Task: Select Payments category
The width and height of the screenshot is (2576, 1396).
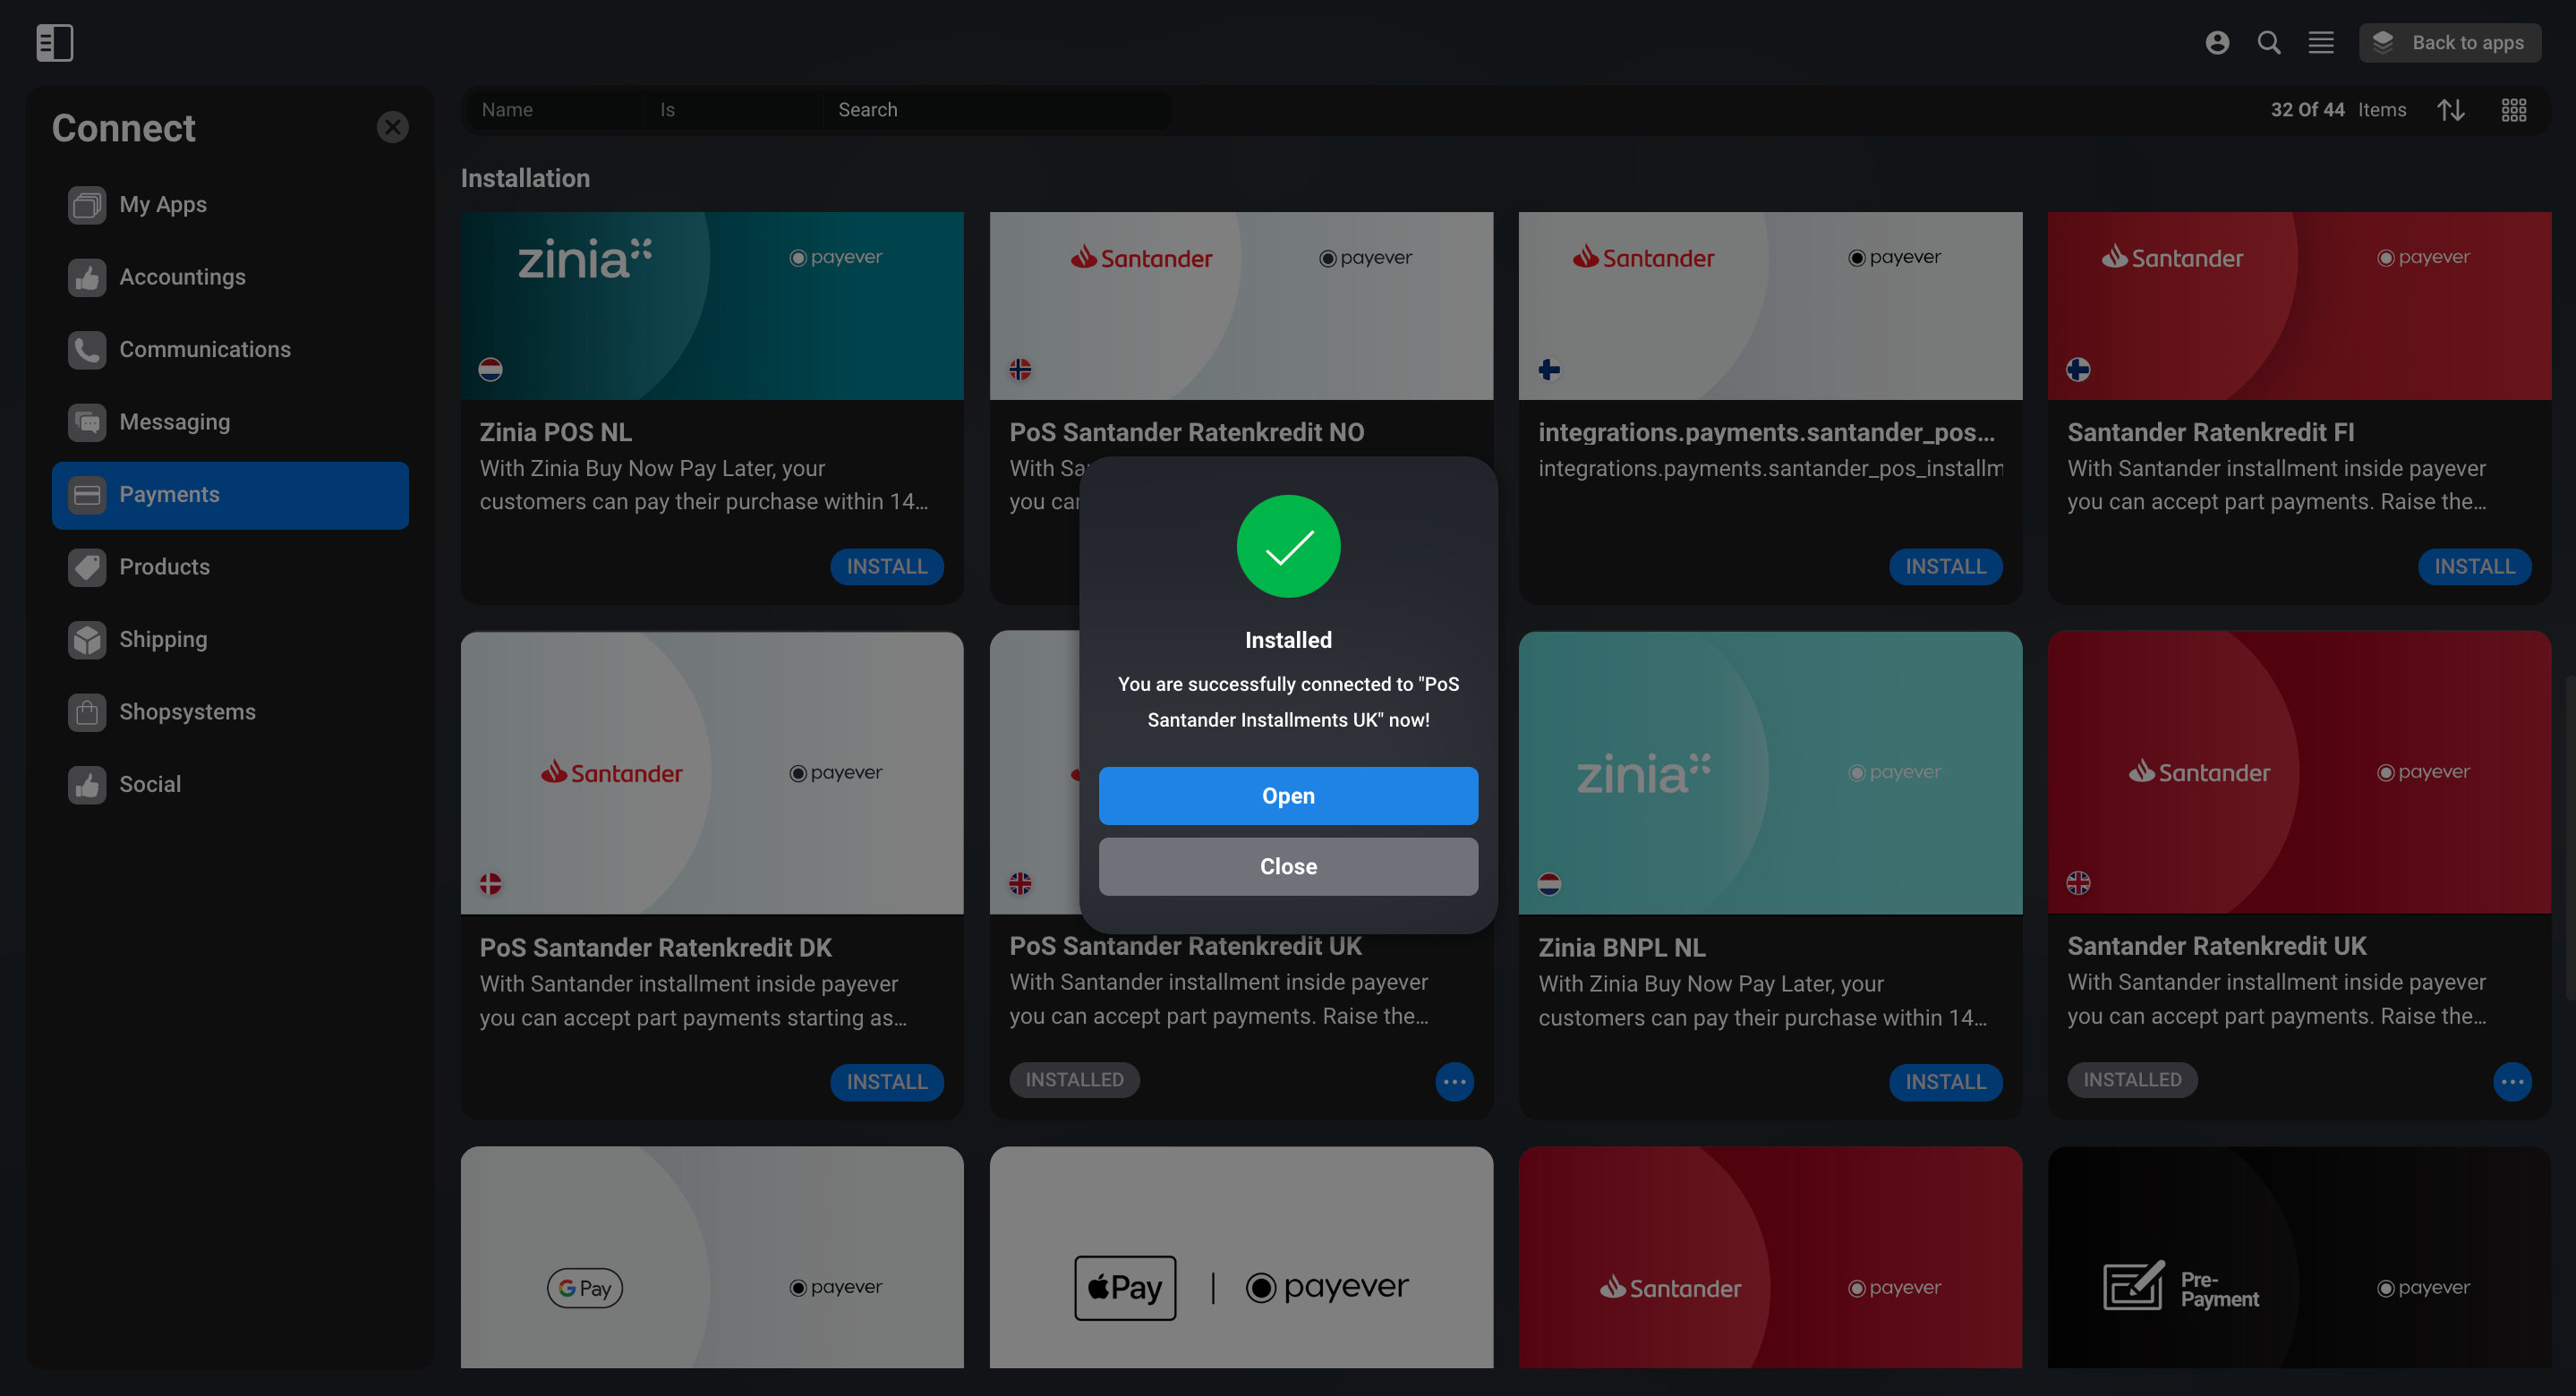Action: point(230,495)
